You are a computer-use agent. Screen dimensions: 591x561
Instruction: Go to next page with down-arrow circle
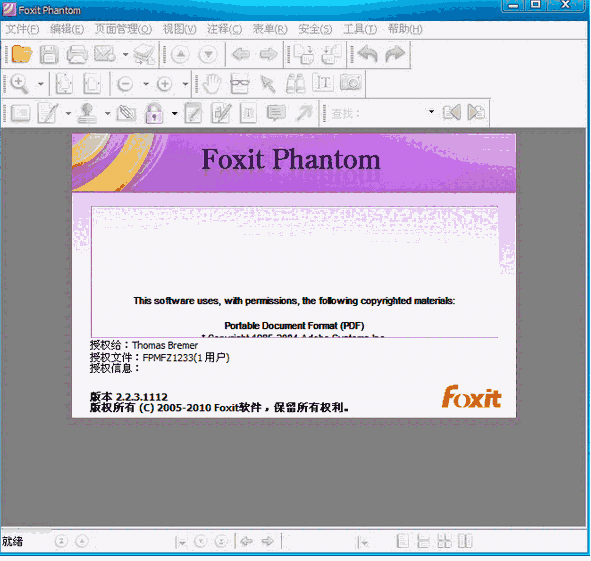(208, 55)
